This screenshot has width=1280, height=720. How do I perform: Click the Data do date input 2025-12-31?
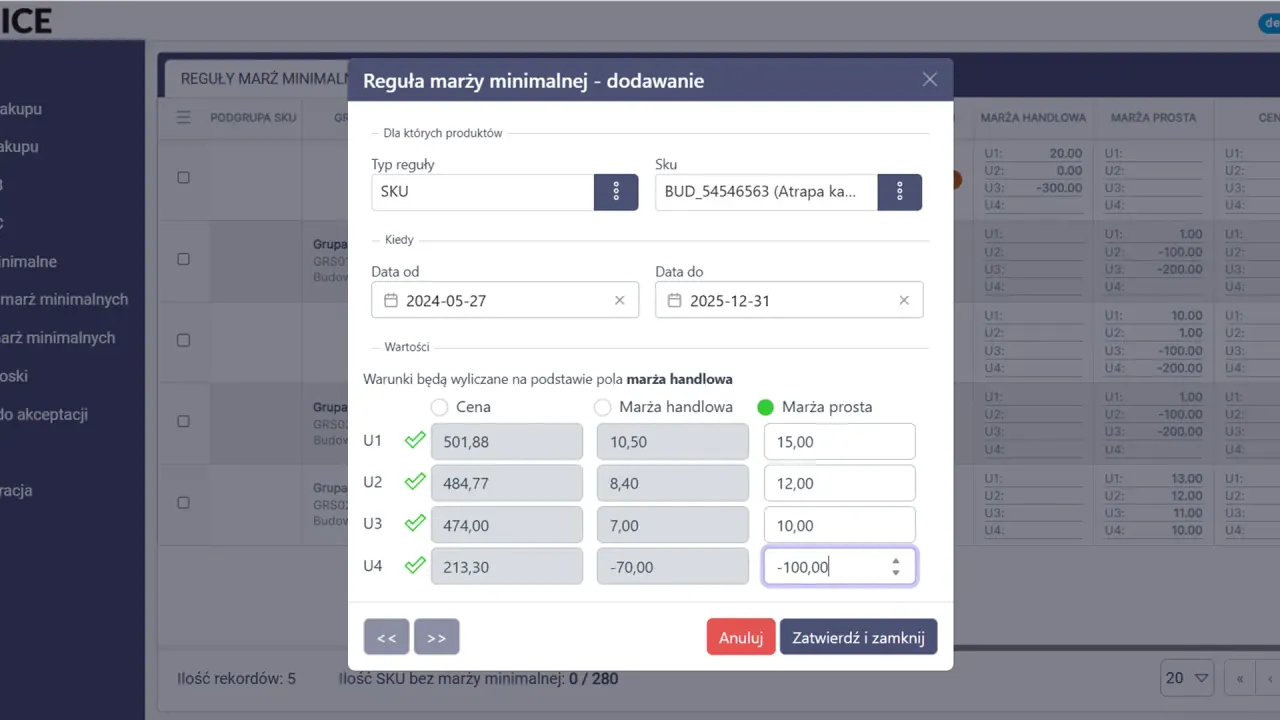tap(789, 300)
